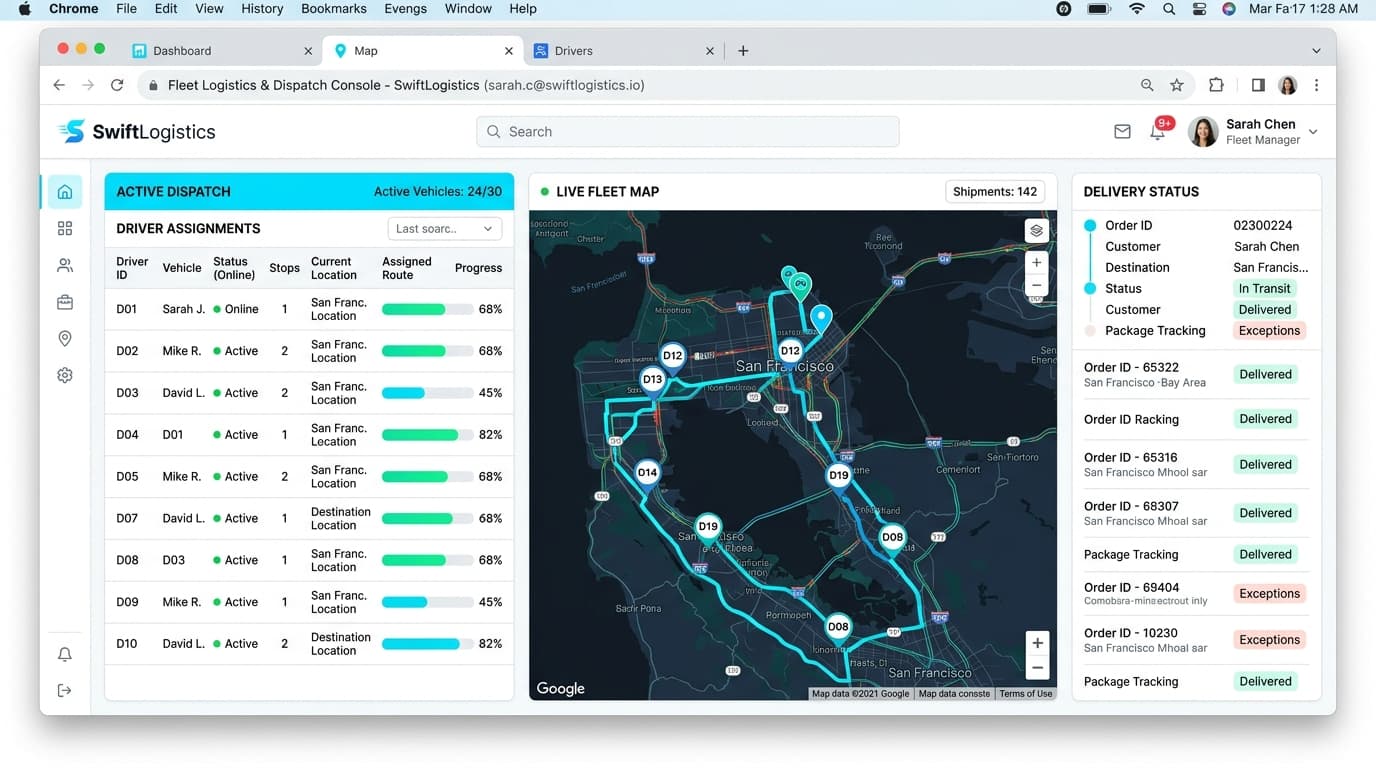
Task: Click the browser back arrow
Action: click(59, 85)
